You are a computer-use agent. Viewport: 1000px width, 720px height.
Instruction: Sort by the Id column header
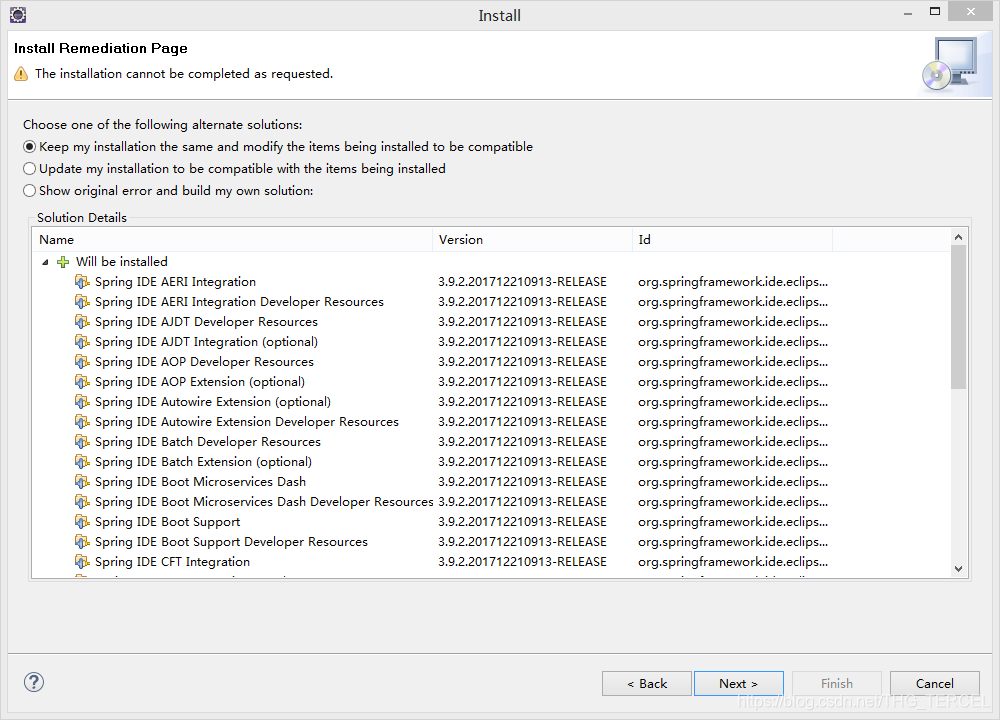pyautogui.click(x=732, y=240)
